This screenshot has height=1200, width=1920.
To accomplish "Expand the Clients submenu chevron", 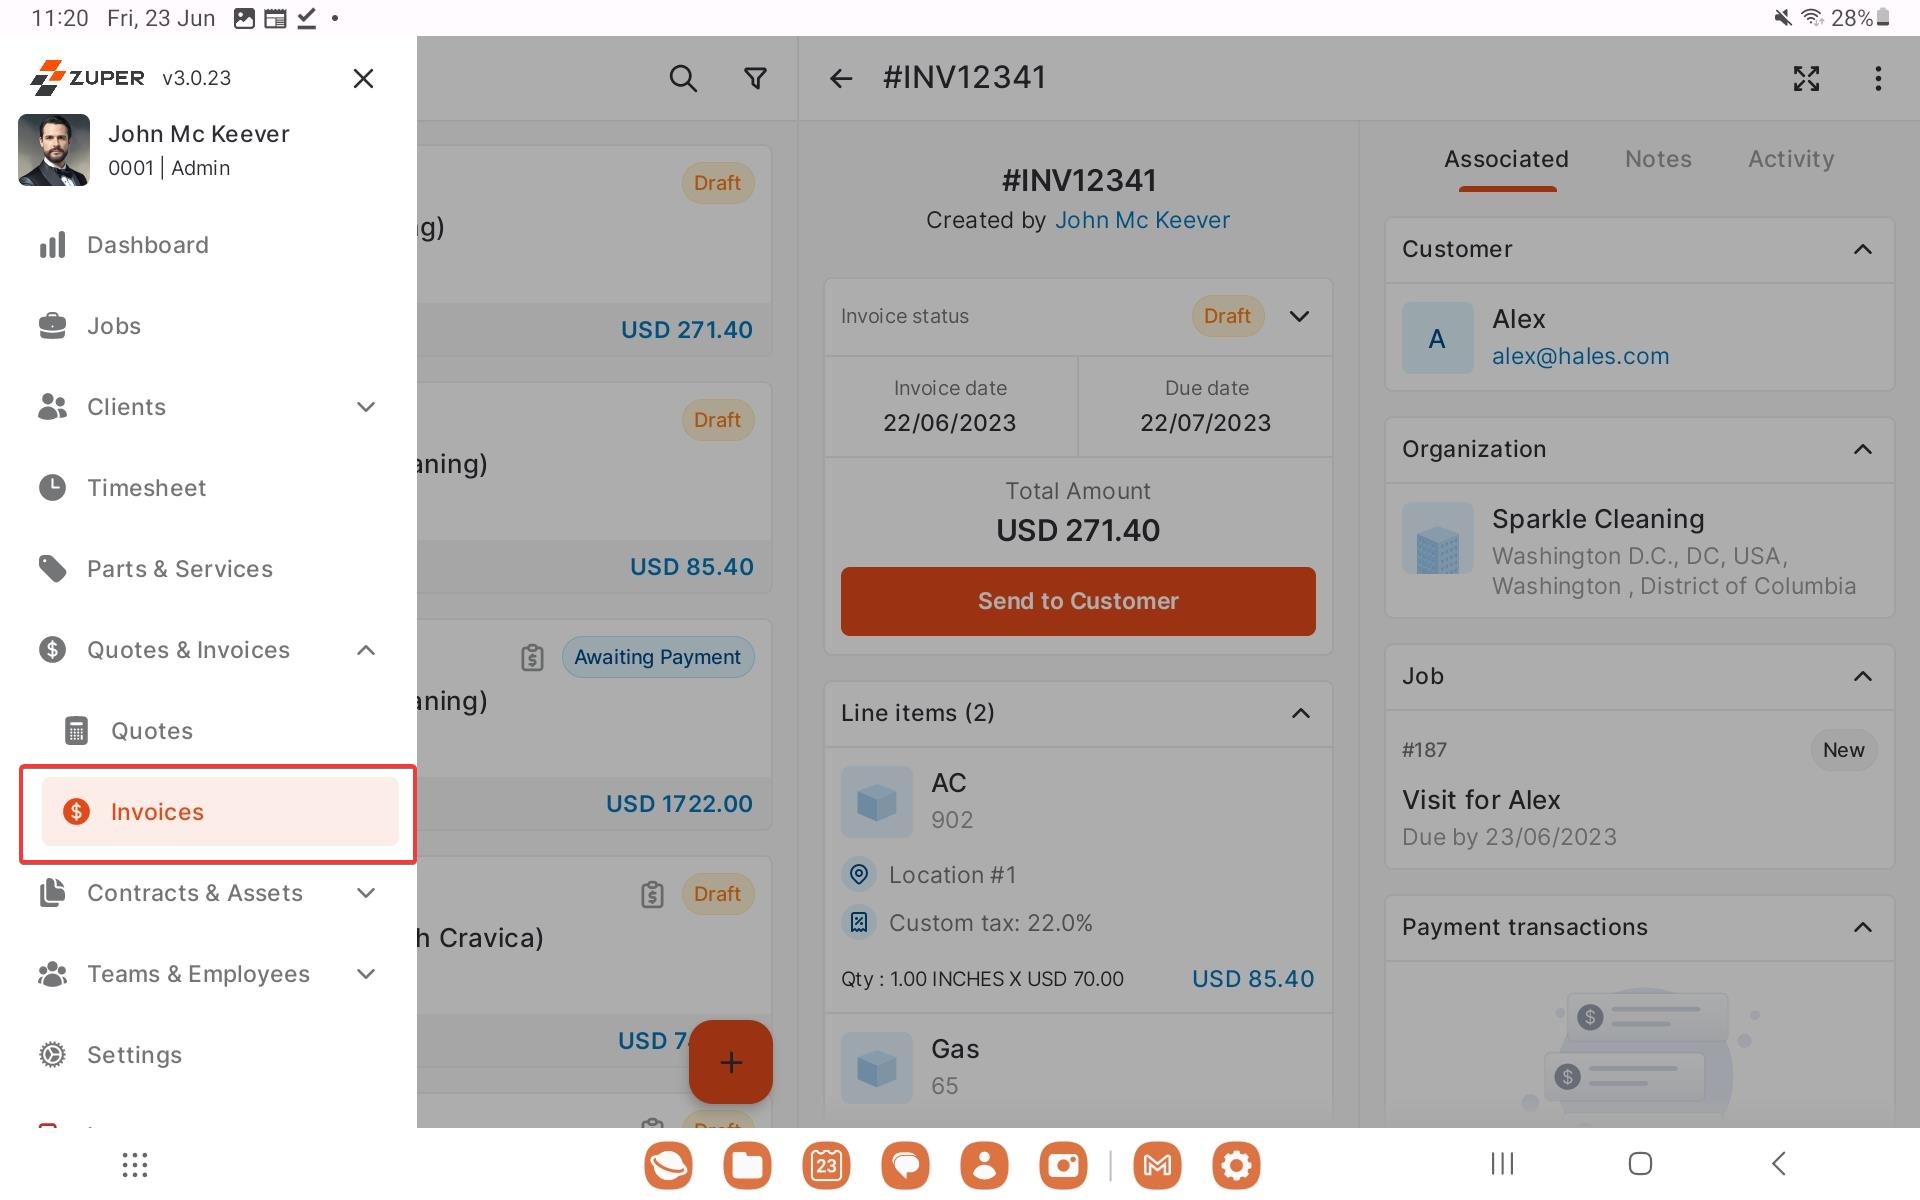I will pos(366,407).
